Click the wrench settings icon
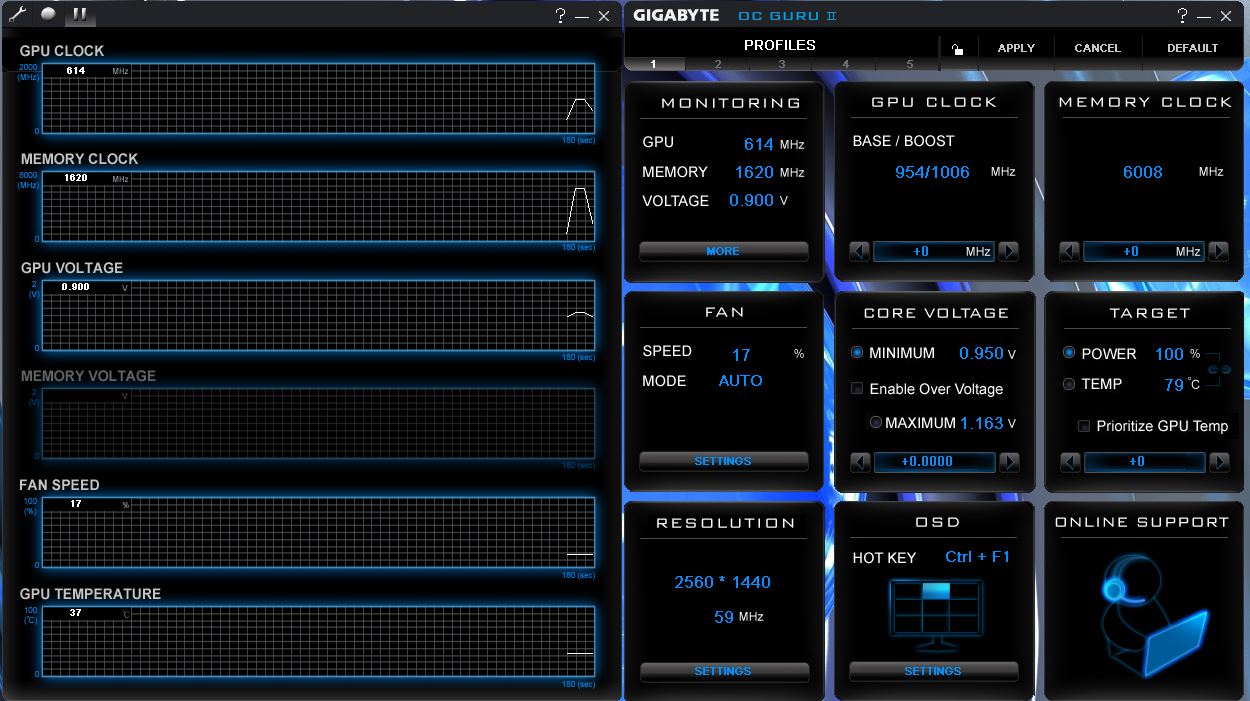Viewport: 1250px width, 701px height. (x=17, y=14)
